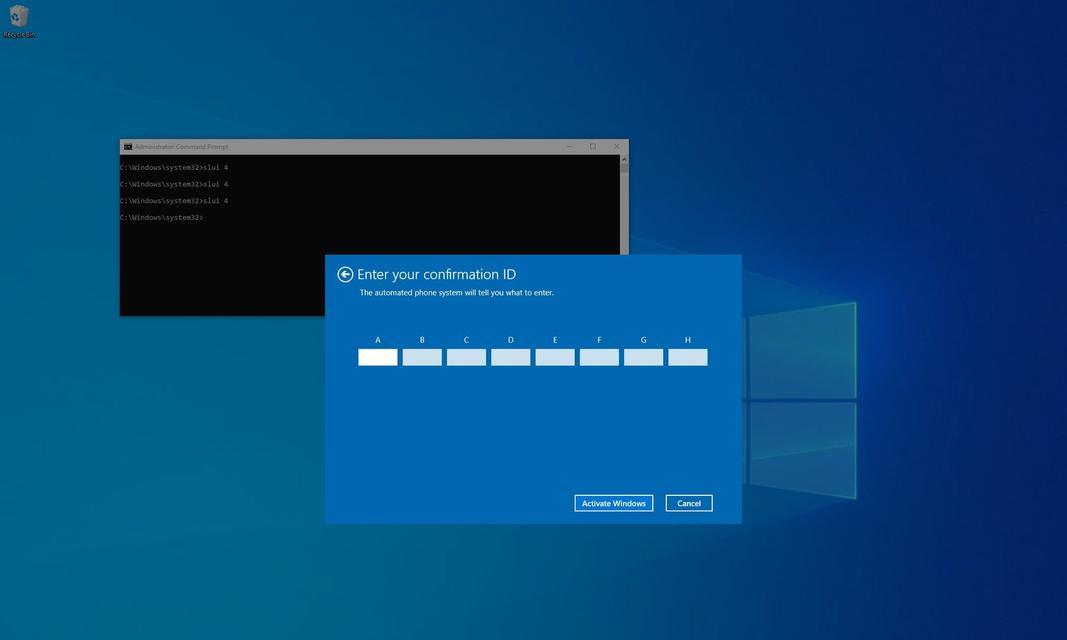Click the last command prompt line 'C:\Windows\system32>'
Viewport: 1067px width, 640px height.
coord(161,218)
